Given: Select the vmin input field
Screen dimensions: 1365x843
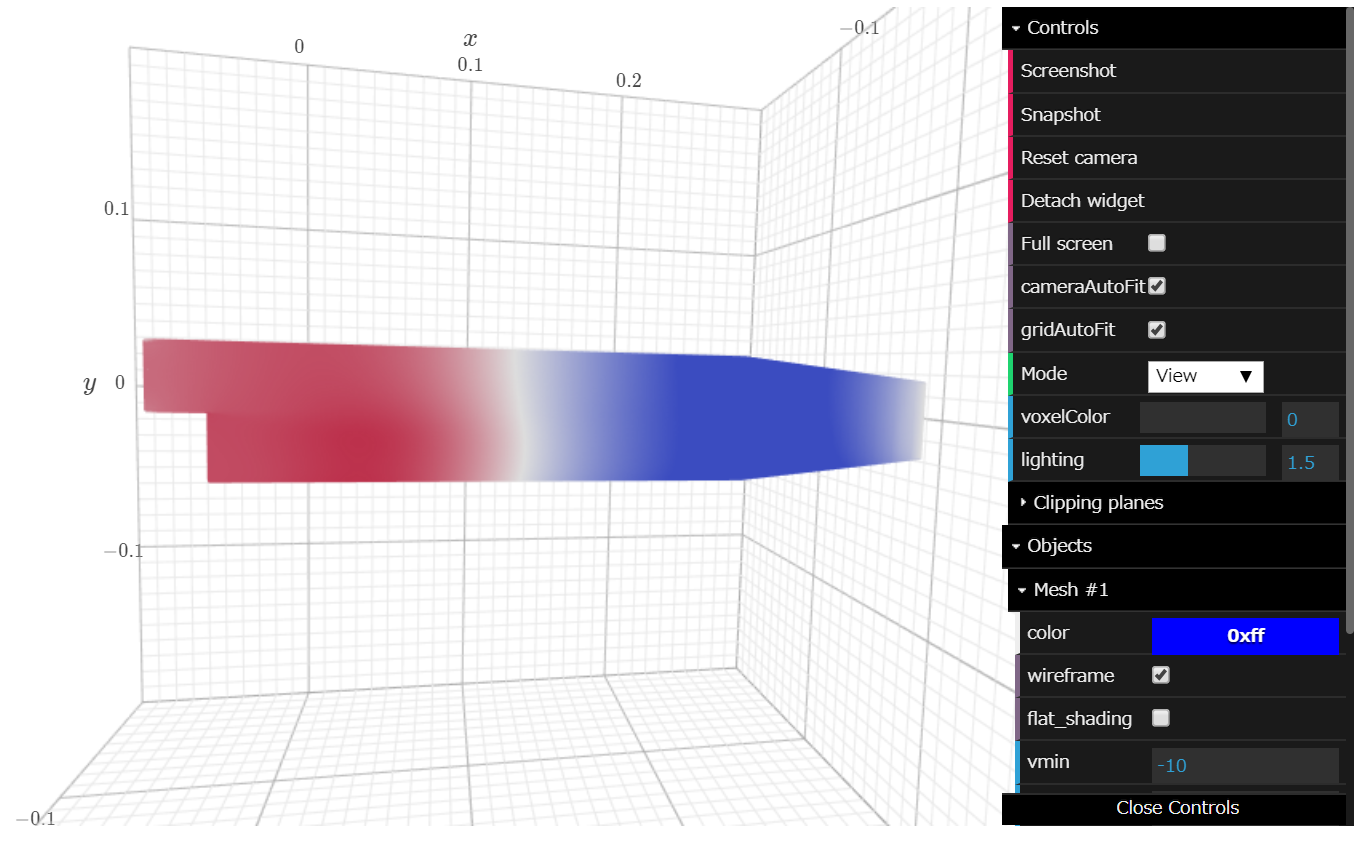Looking at the screenshot, I should tap(1244, 765).
